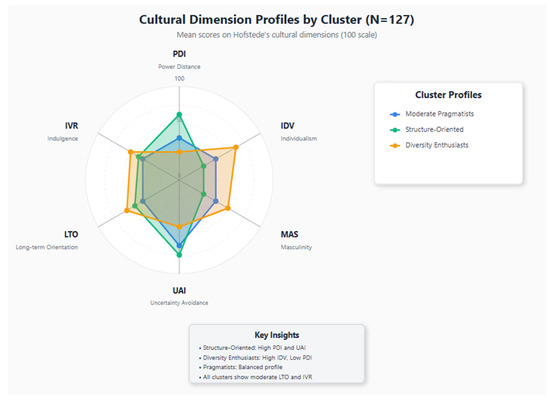The height and width of the screenshot is (400, 550).
Task: Toggle Moderate Pragmatists series via legend label
Action: 440,114
